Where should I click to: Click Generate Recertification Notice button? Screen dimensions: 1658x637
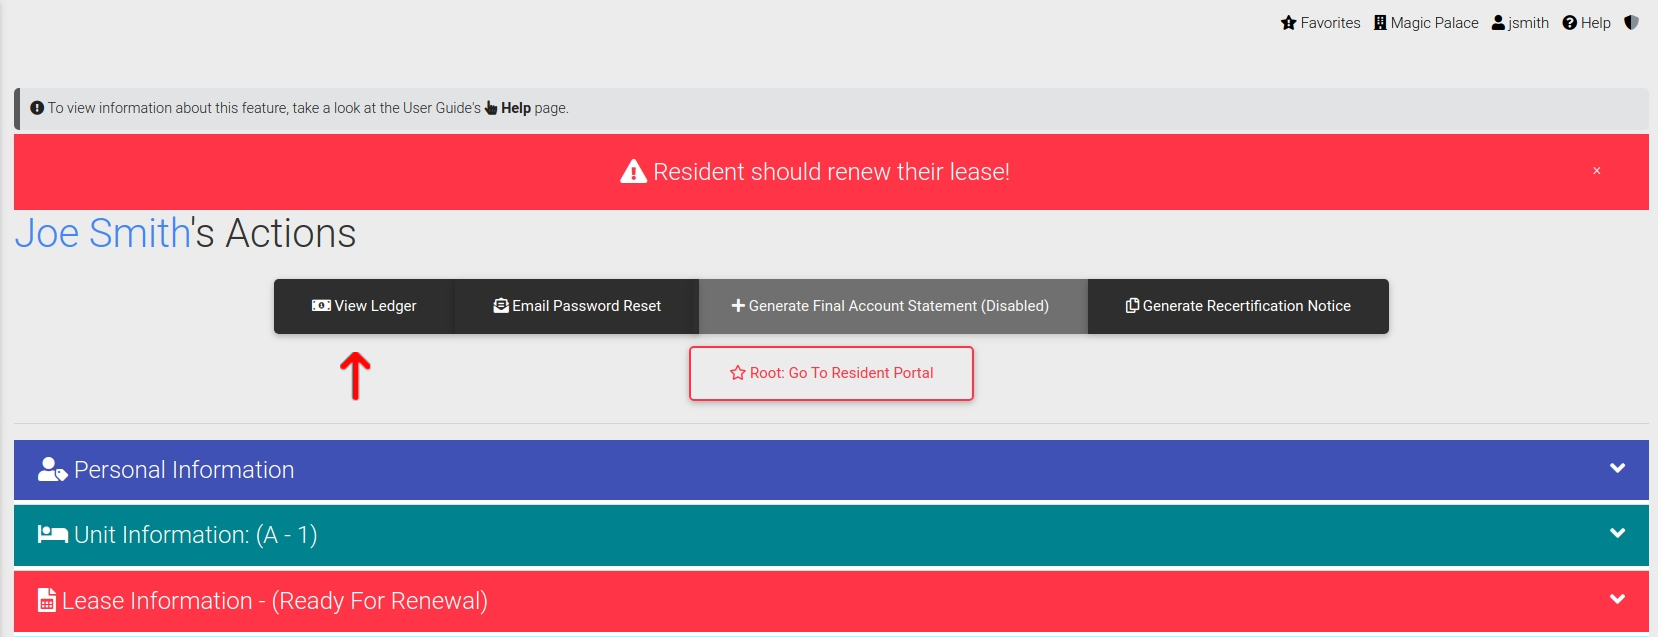pyautogui.click(x=1238, y=306)
